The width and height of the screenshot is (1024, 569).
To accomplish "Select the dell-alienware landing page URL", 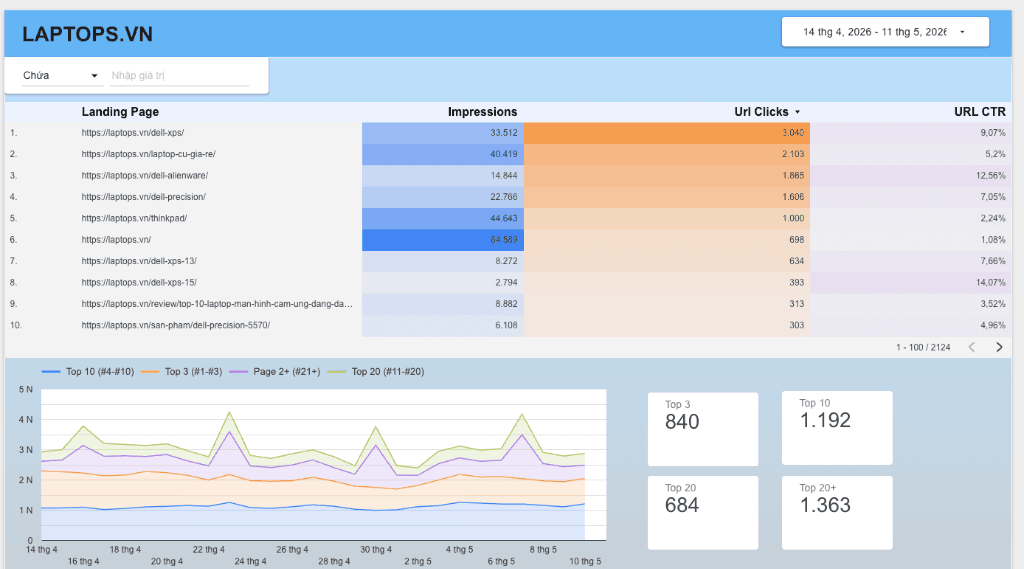I will [x=144, y=176].
